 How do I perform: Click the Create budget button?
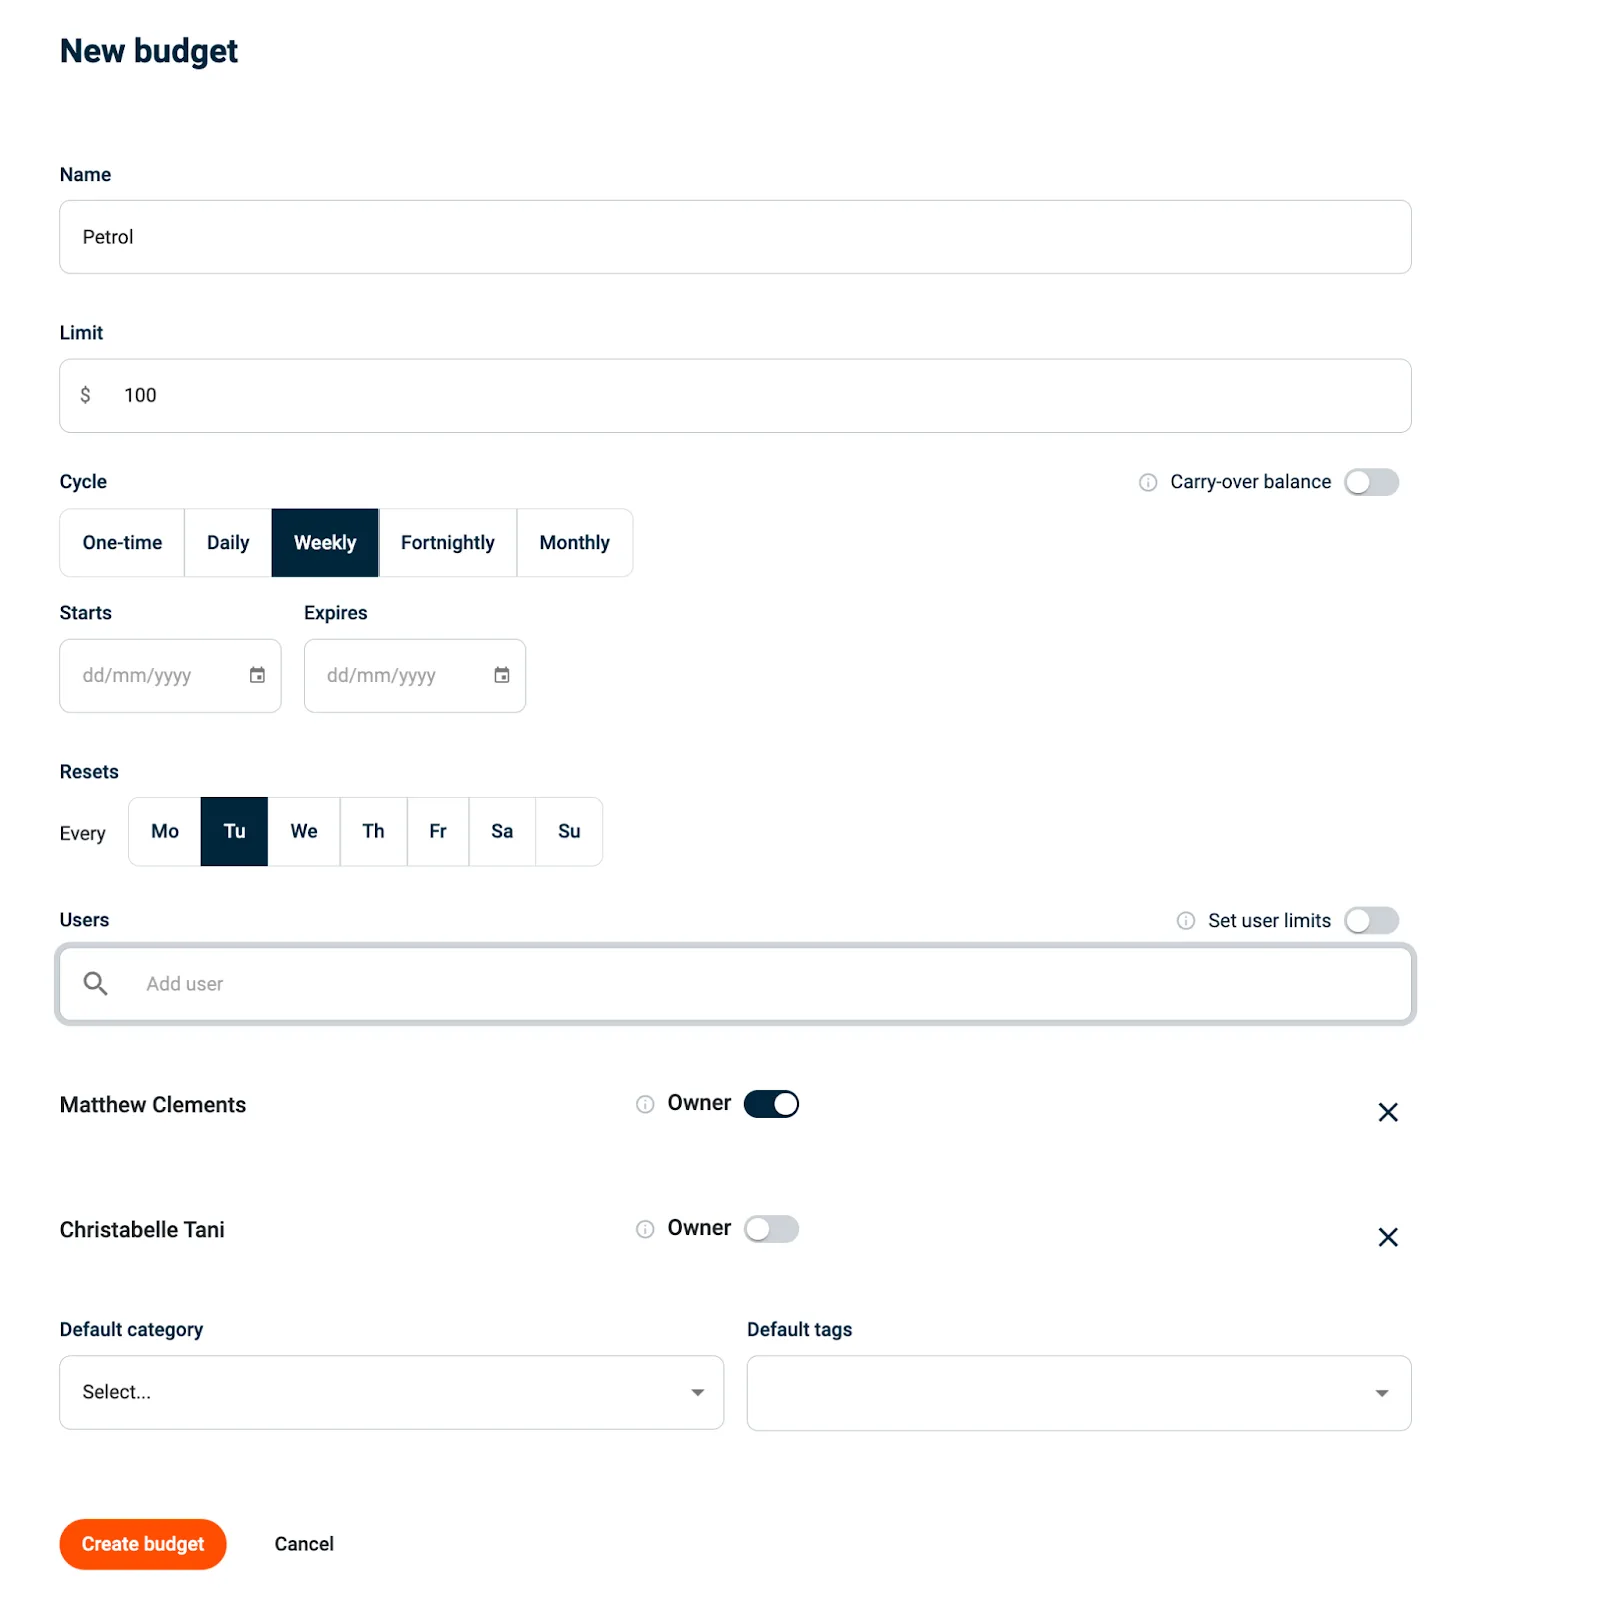point(142,1543)
